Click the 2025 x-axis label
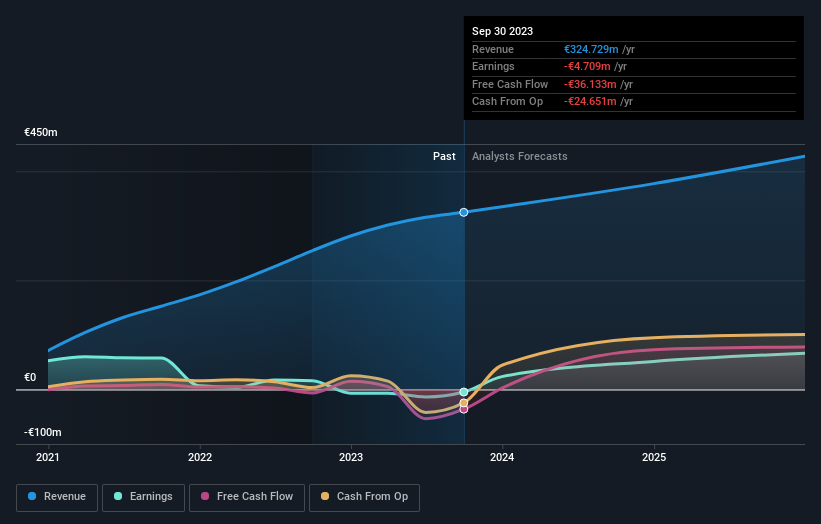 654,458
